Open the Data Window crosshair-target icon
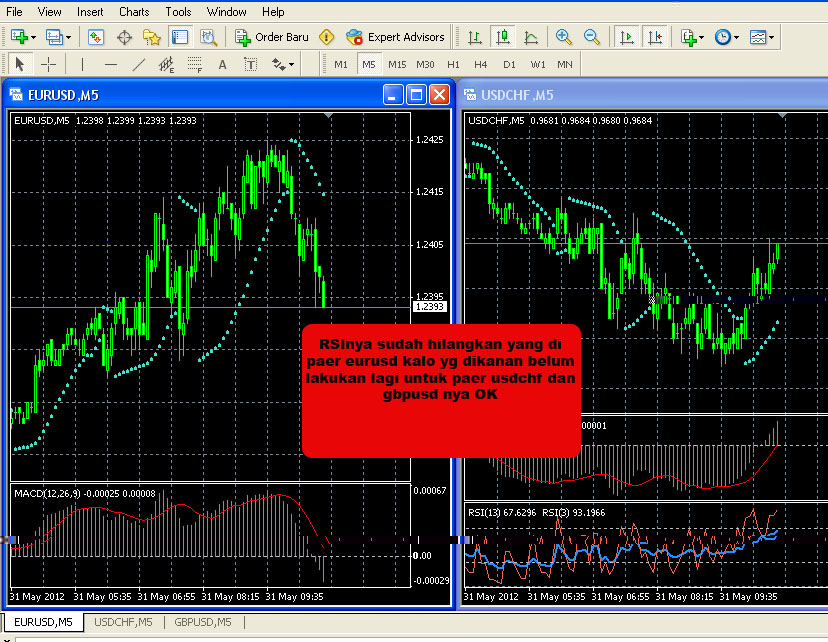 pos(124,37)
